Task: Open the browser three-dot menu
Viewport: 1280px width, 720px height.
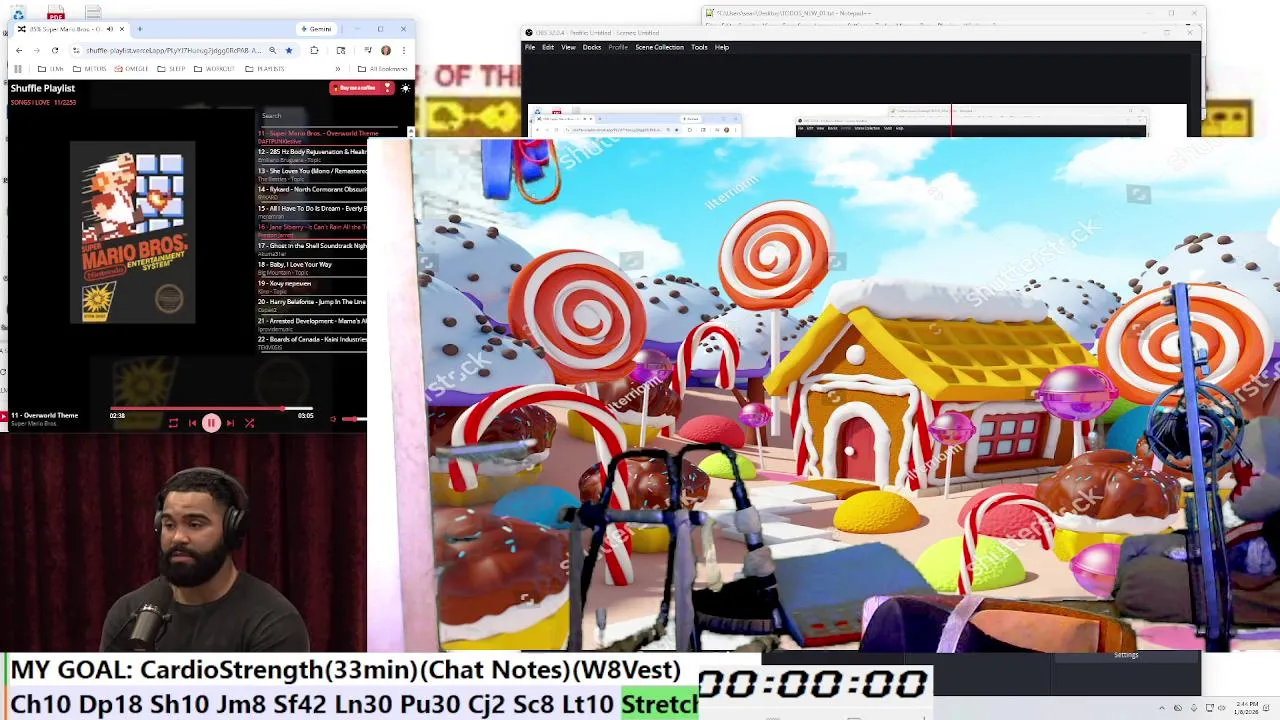Action: [403, 50]
